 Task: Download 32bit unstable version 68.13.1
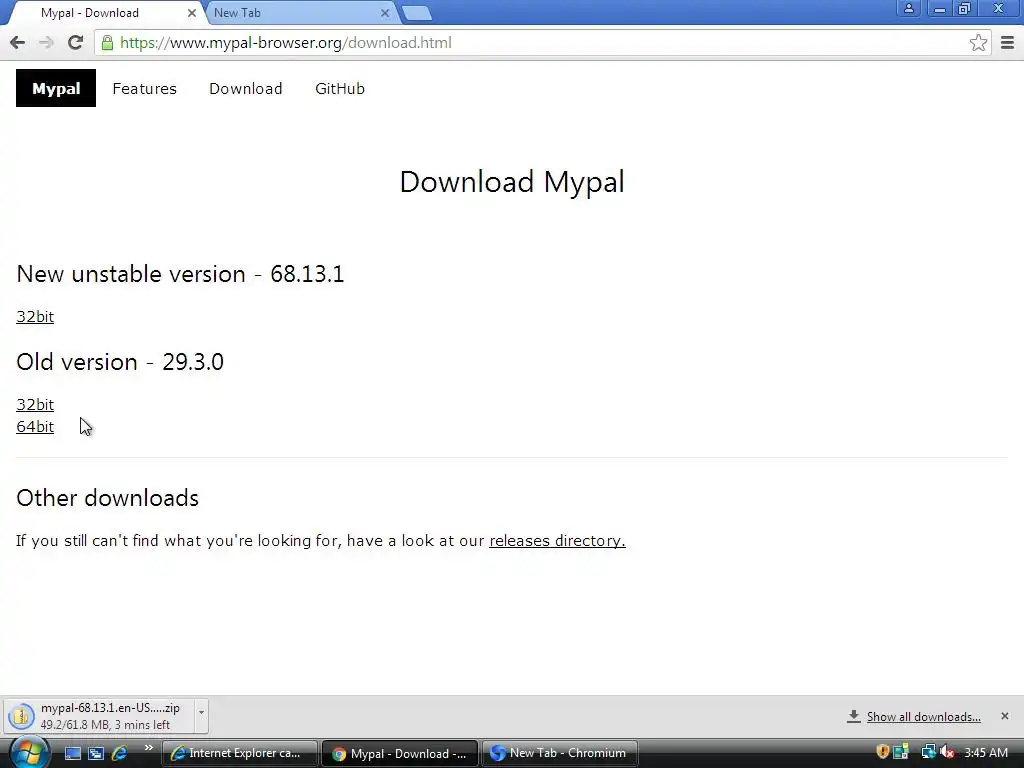[35, 317]
